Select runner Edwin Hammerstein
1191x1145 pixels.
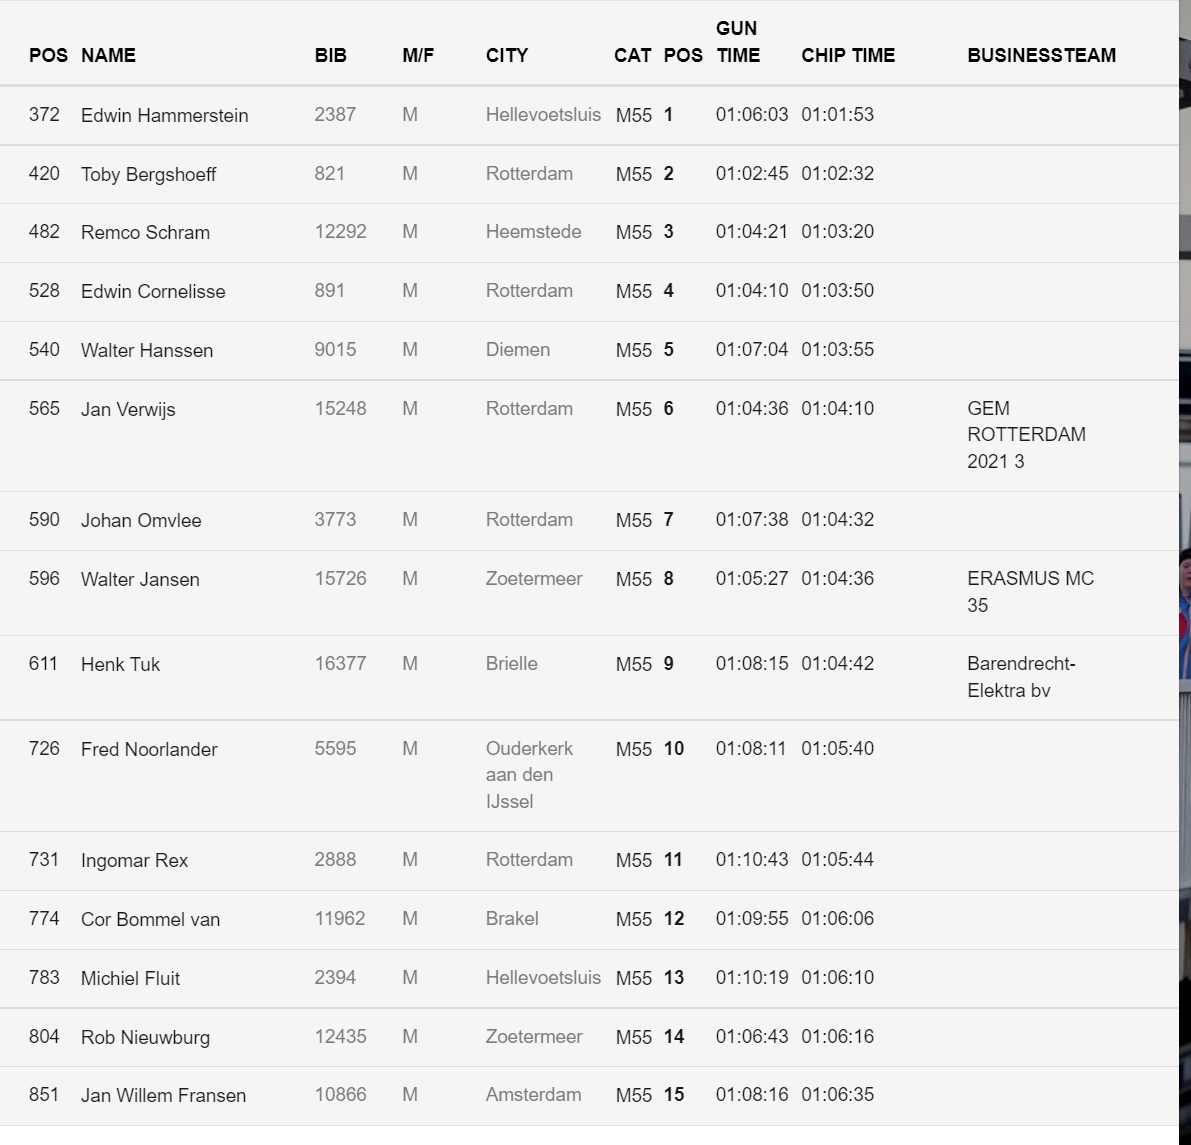tap(164, 115)
